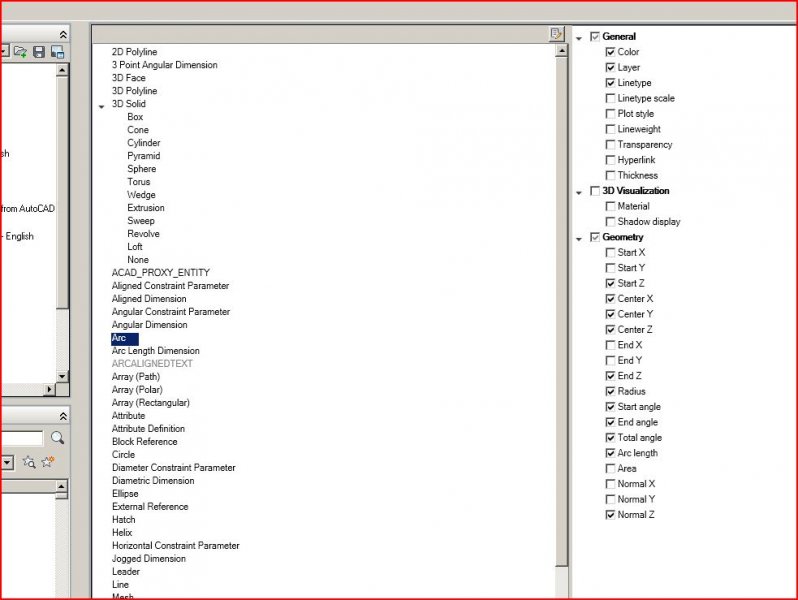Screen dimensions: 798x600
Task: Click the command search input field
Action: (22, 438)
